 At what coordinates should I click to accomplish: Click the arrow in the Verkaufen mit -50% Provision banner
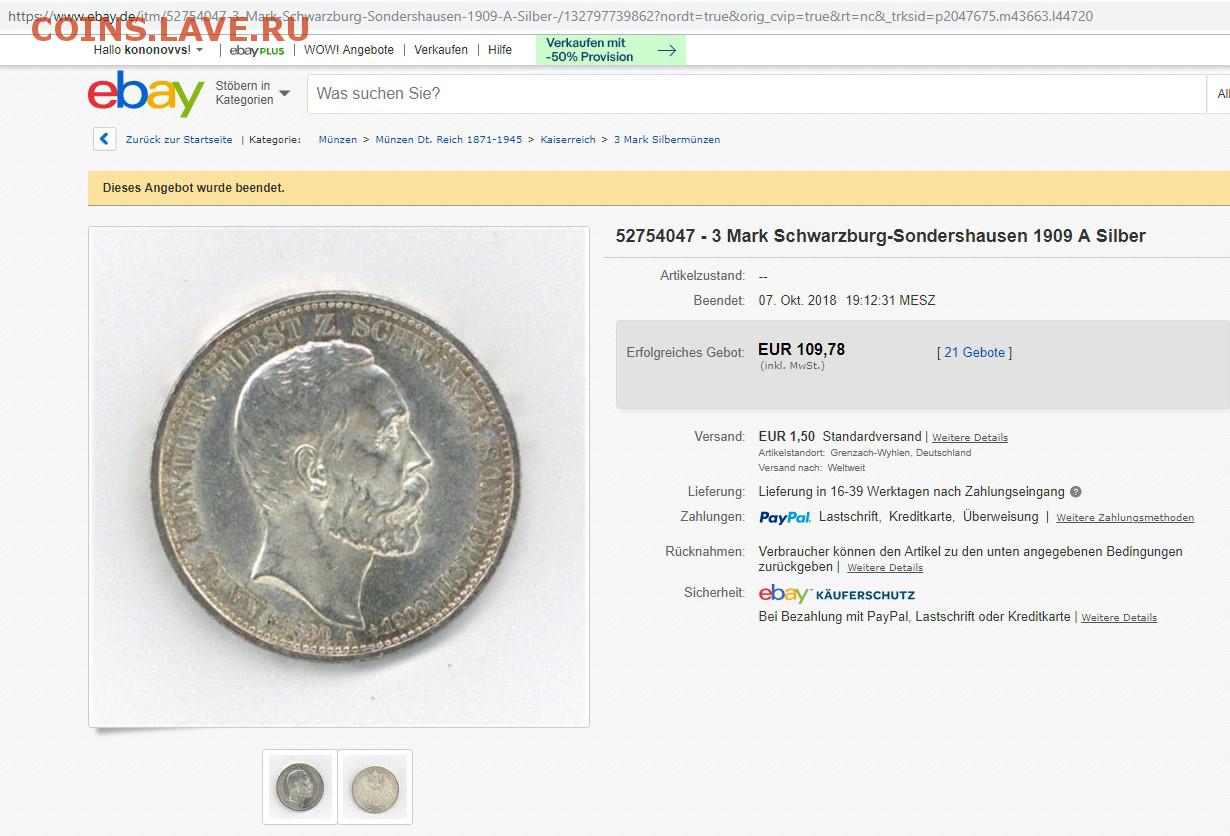(666, 50)
